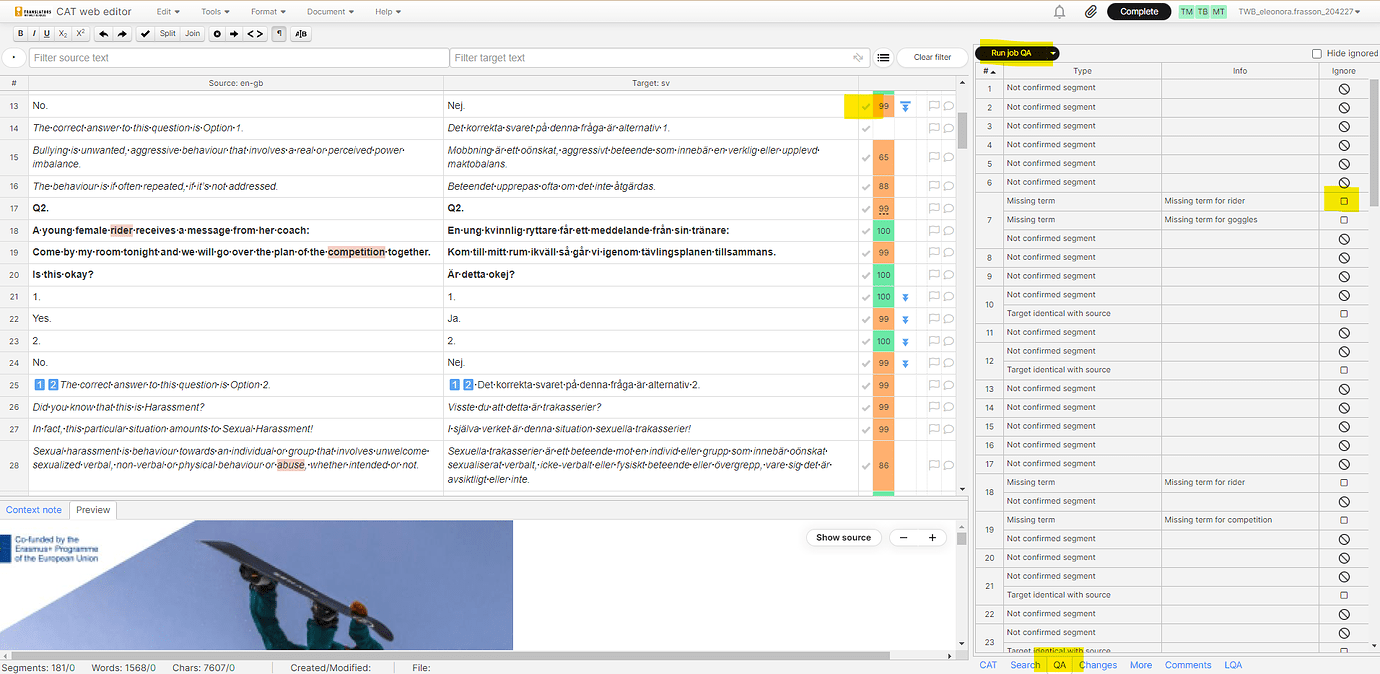Zoom in preview with plus button
The height and width of the screenshot is (674, 1380).
click(x=932, y=538)
